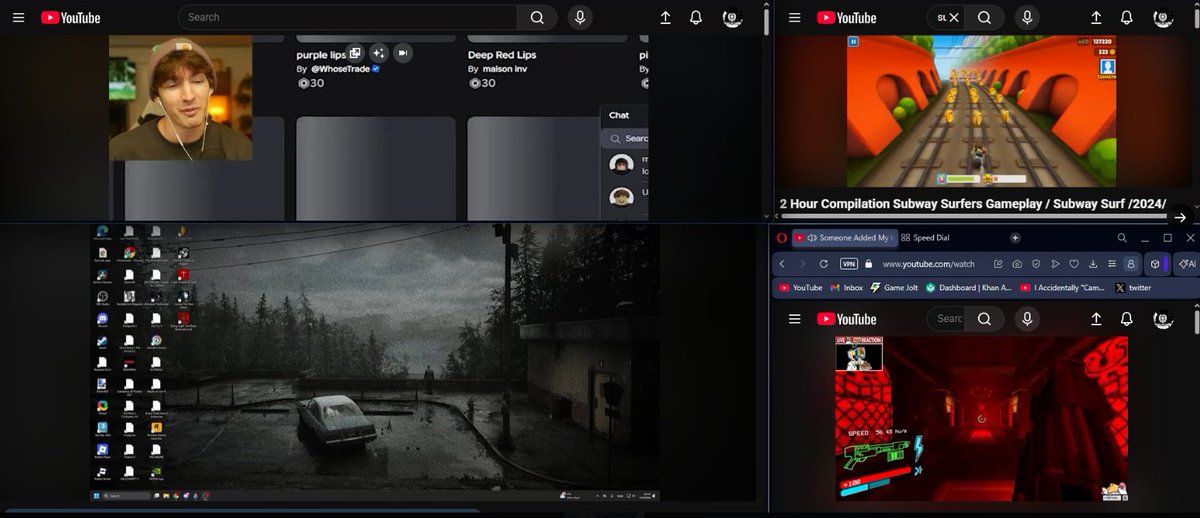Click the Discord icon on the streamed desktop
1200x518 pixels.
tap(102, 318)
